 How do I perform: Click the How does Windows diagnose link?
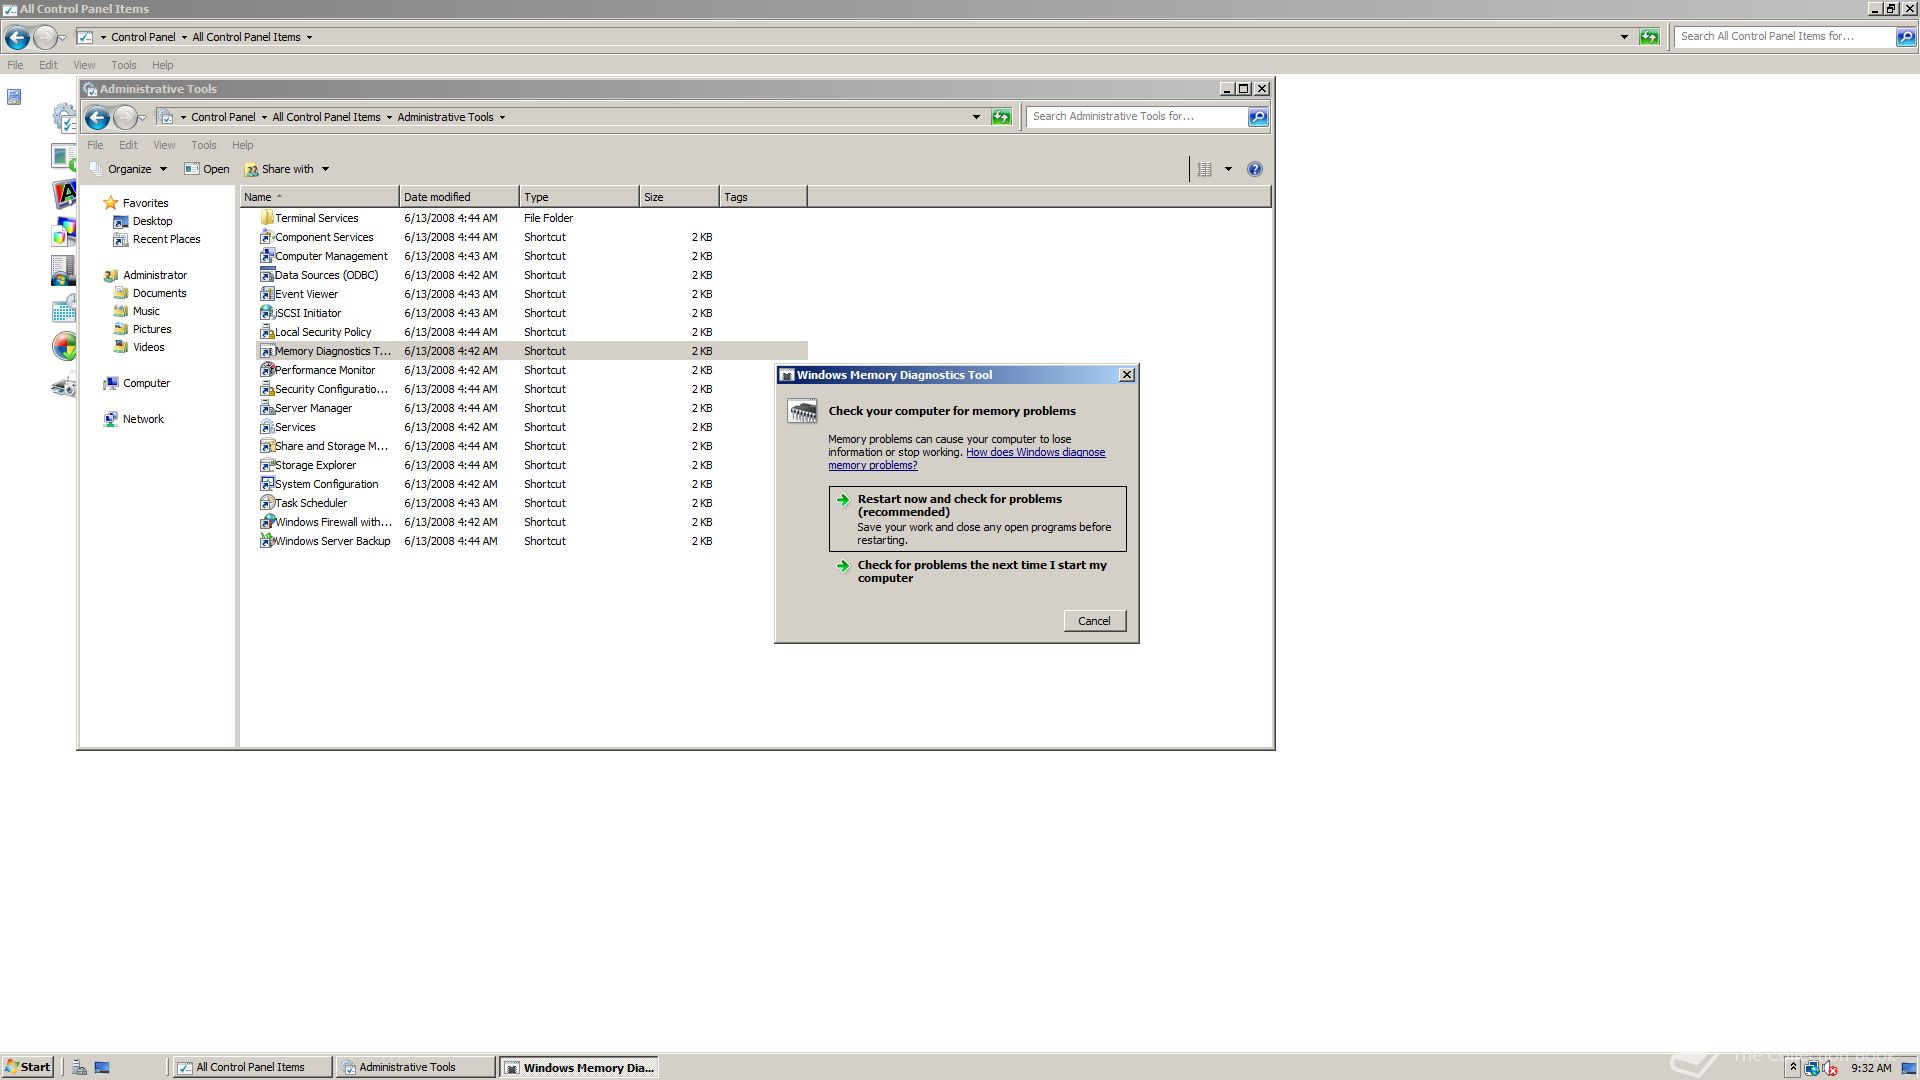pyautogui.click(x=1035, y=452)
